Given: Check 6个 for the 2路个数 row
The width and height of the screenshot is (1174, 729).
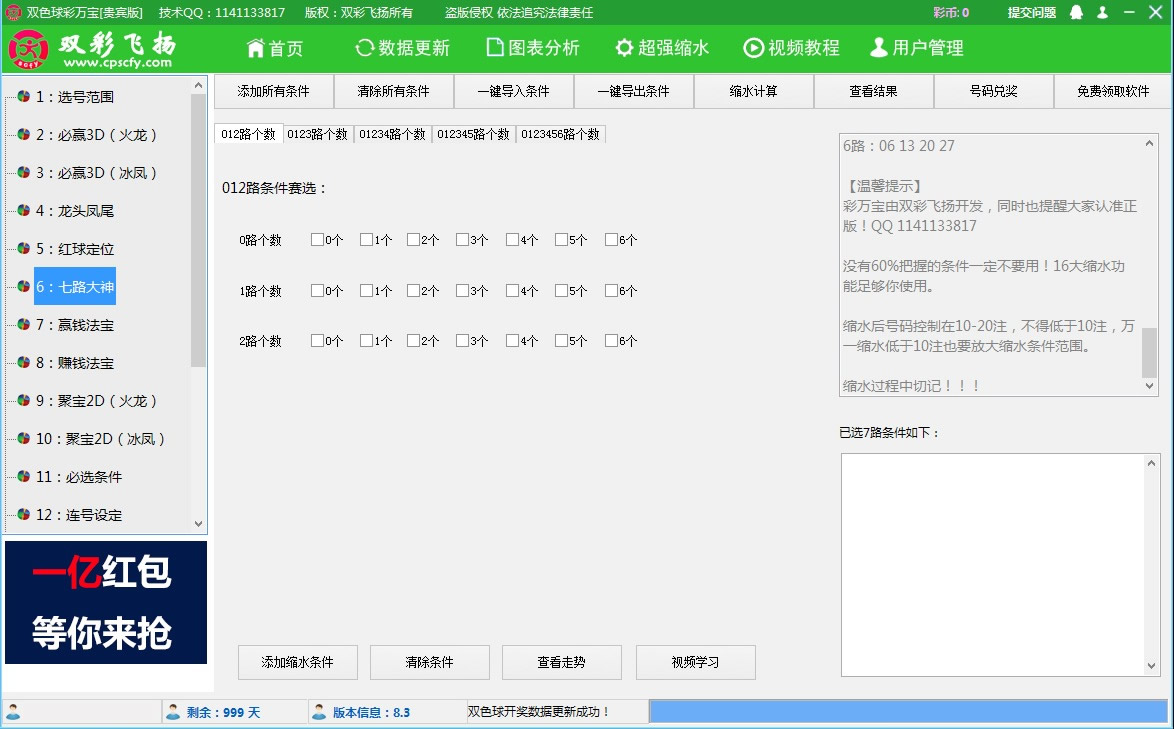Looking at the screenshot, I should click(609, 340).
